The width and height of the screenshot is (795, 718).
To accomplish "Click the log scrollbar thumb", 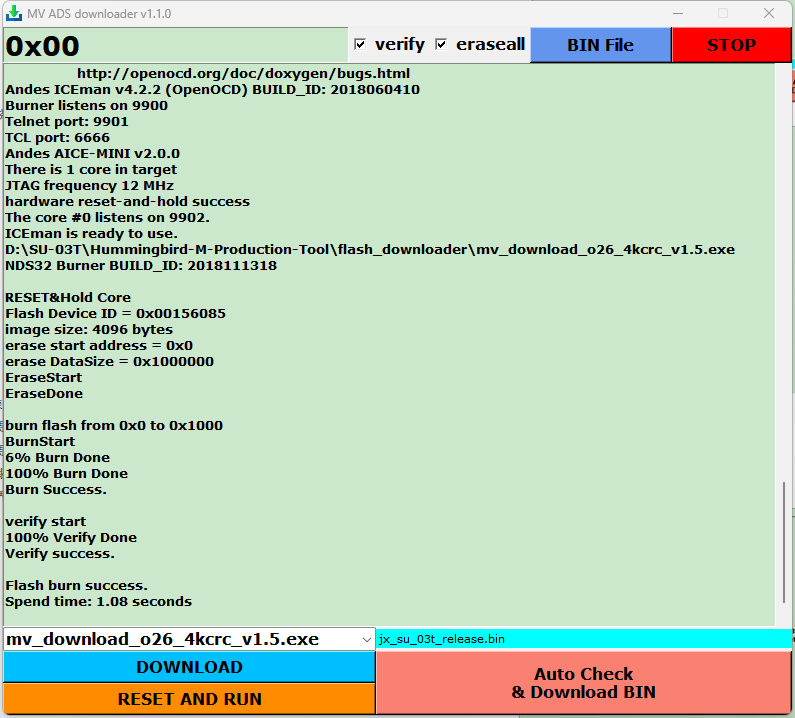I will pyautogui.click(x=783, y=552).
